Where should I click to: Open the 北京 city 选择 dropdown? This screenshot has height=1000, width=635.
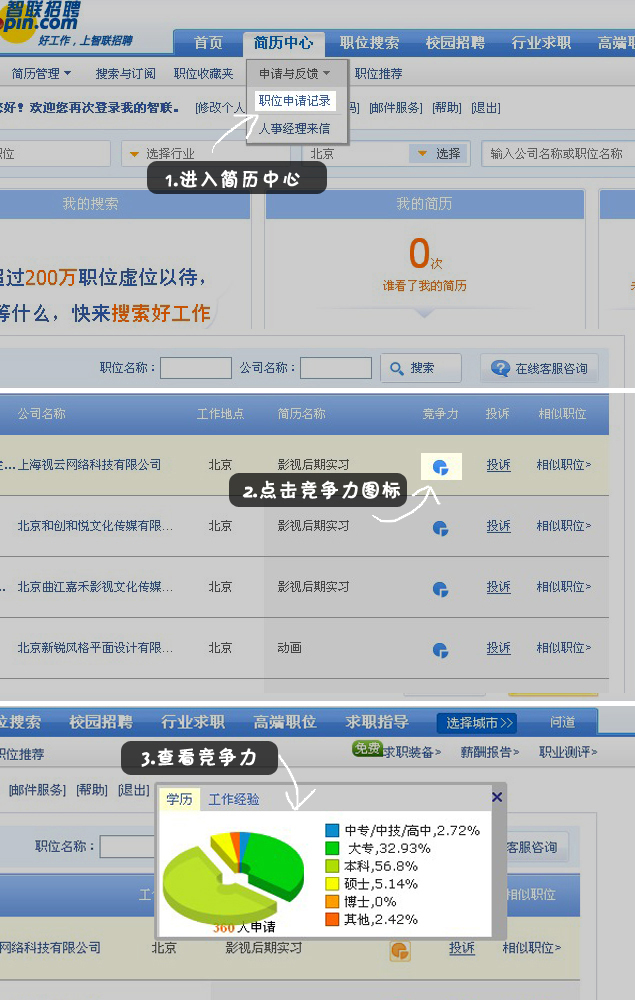(x=423, y=154)
